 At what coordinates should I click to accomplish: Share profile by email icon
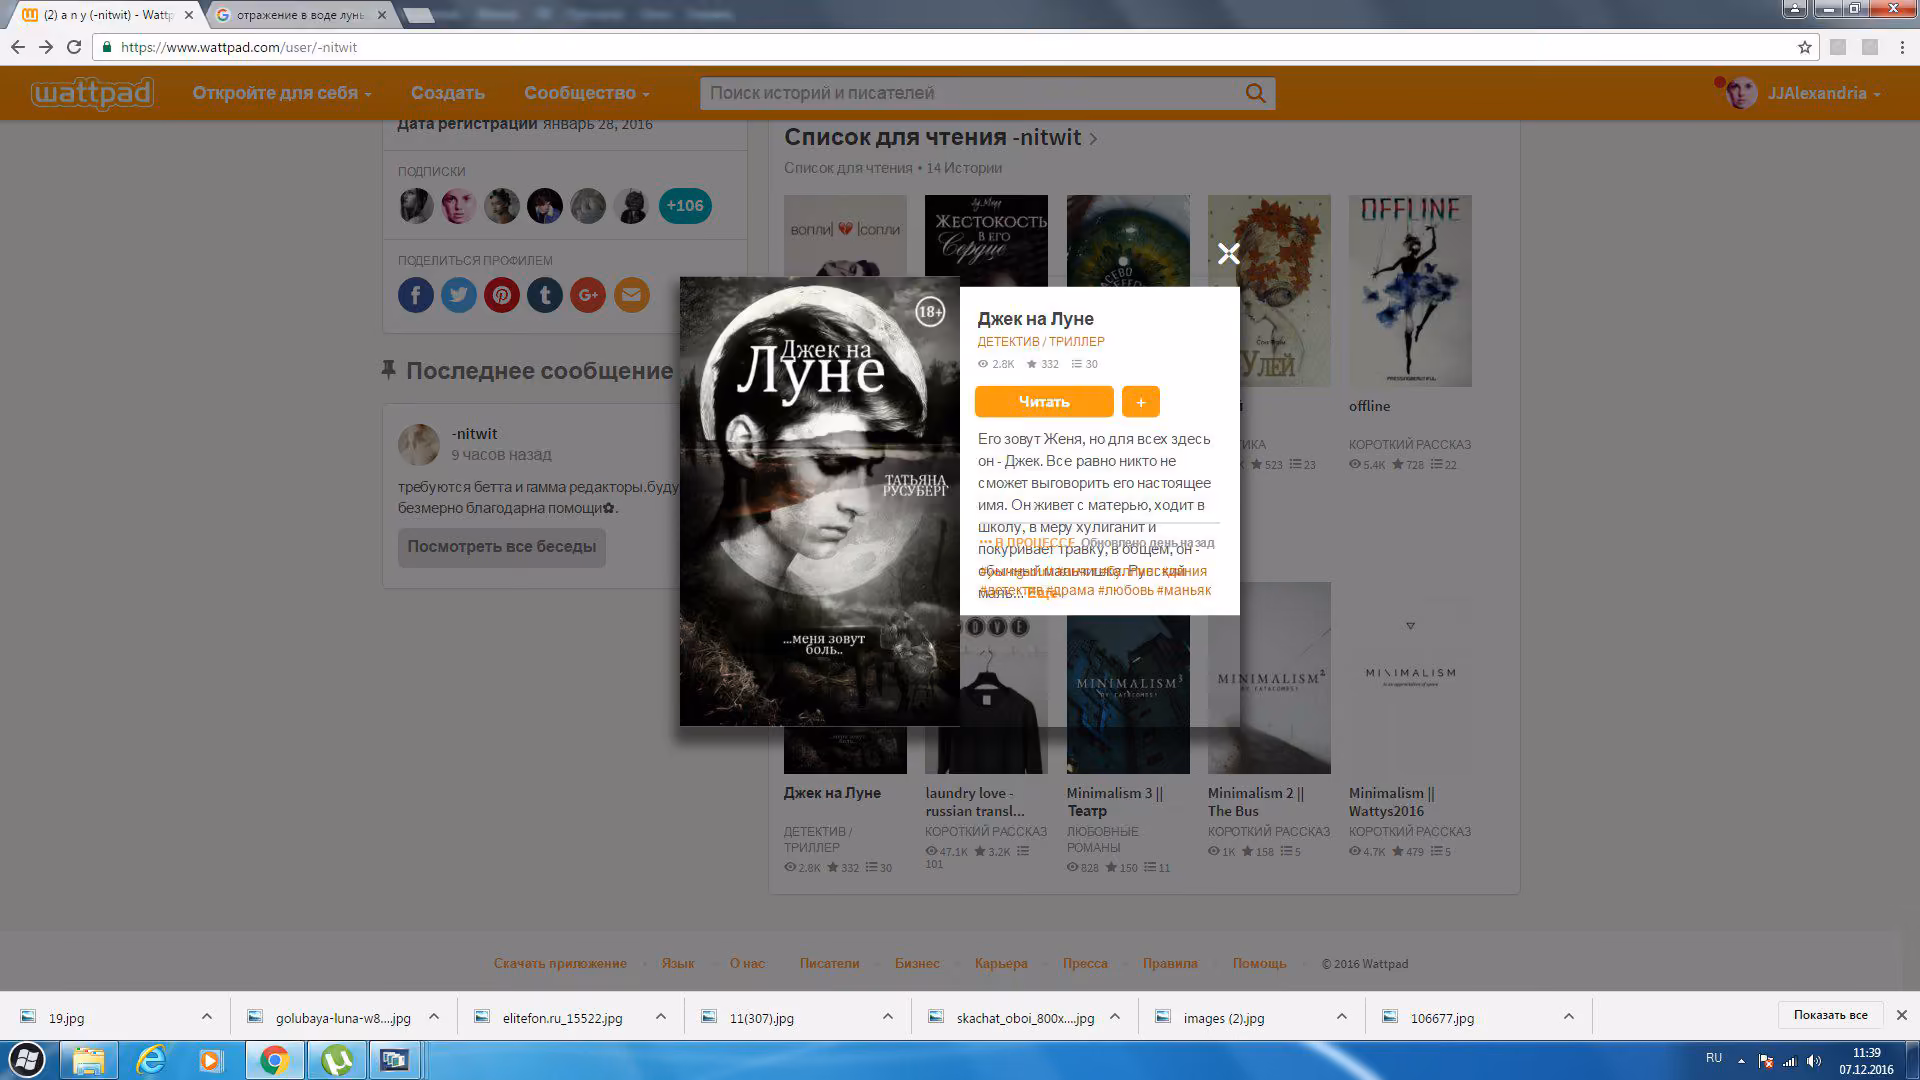(631, 295)
